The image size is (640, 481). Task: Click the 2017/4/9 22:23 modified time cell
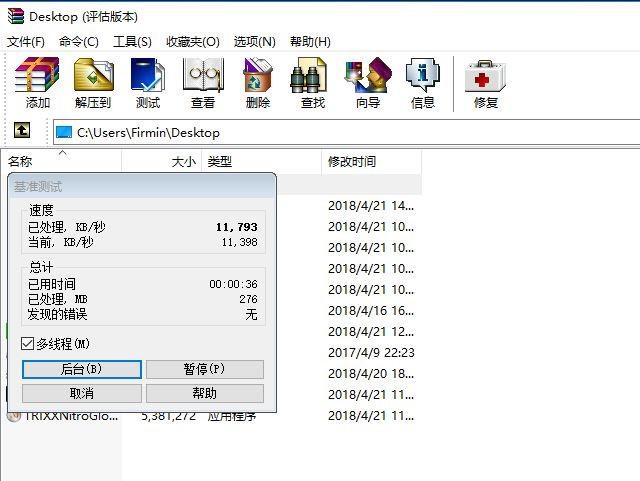click(371, 352)
